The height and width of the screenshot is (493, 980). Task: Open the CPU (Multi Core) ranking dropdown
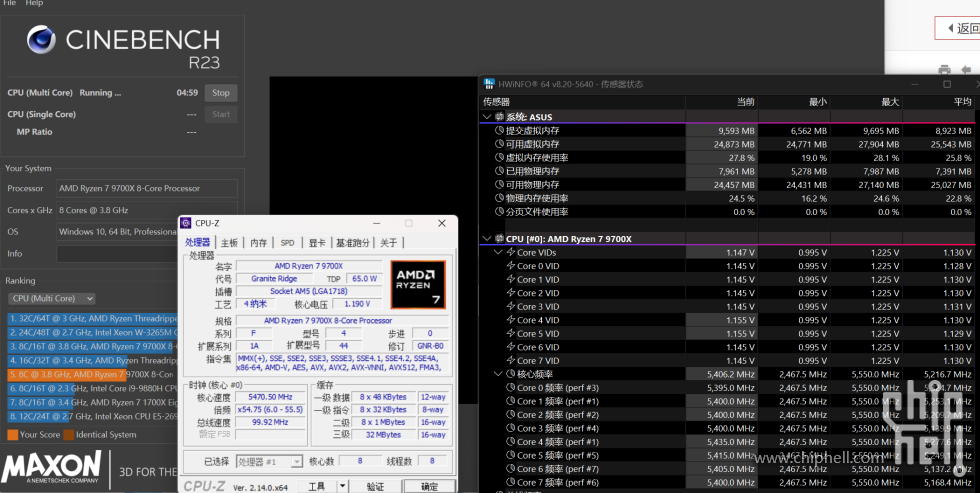coord(52,299)
